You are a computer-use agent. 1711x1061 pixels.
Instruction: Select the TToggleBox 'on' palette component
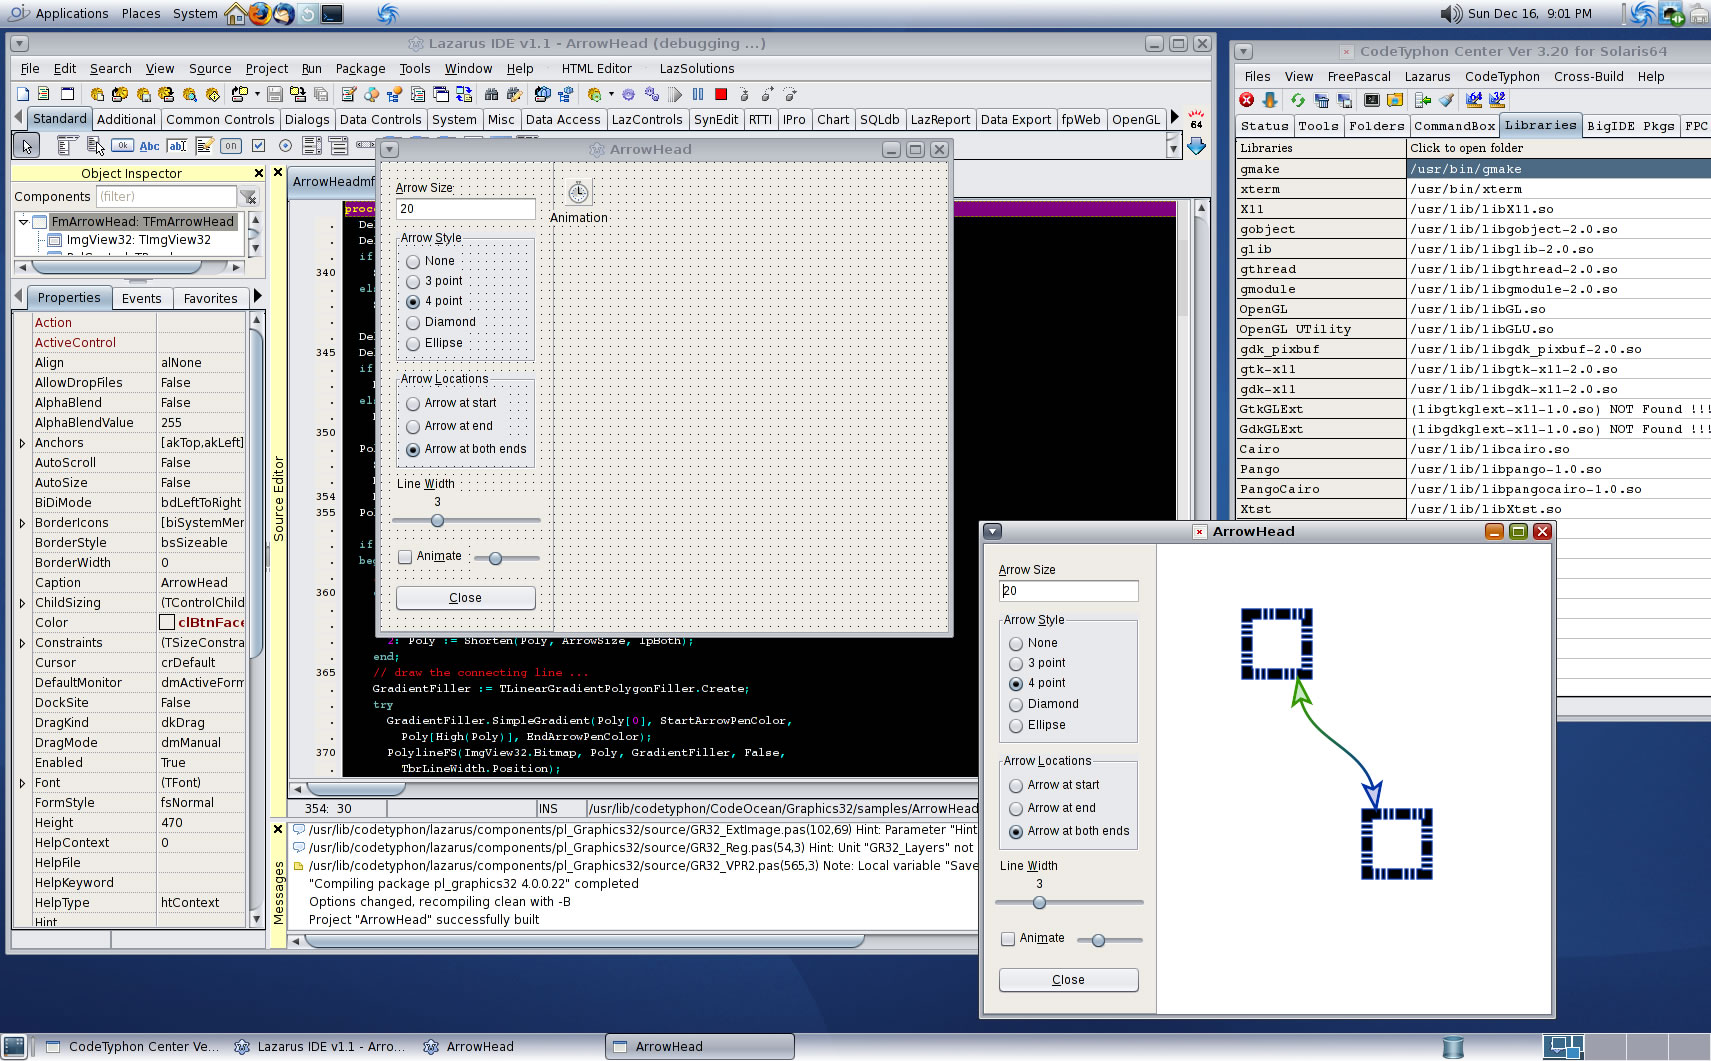(x=231, y=146)
